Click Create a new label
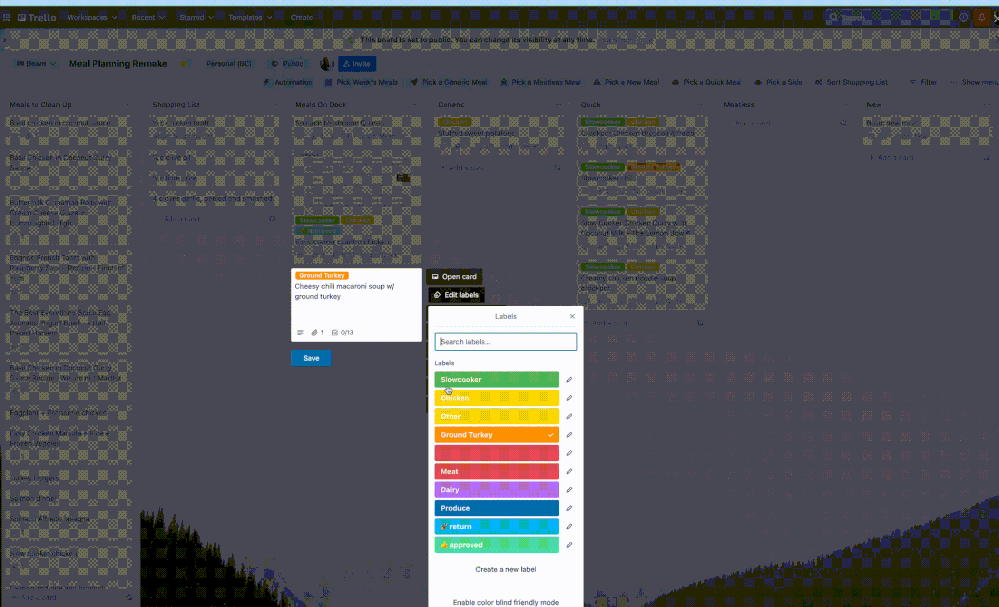 pos(505,569)
